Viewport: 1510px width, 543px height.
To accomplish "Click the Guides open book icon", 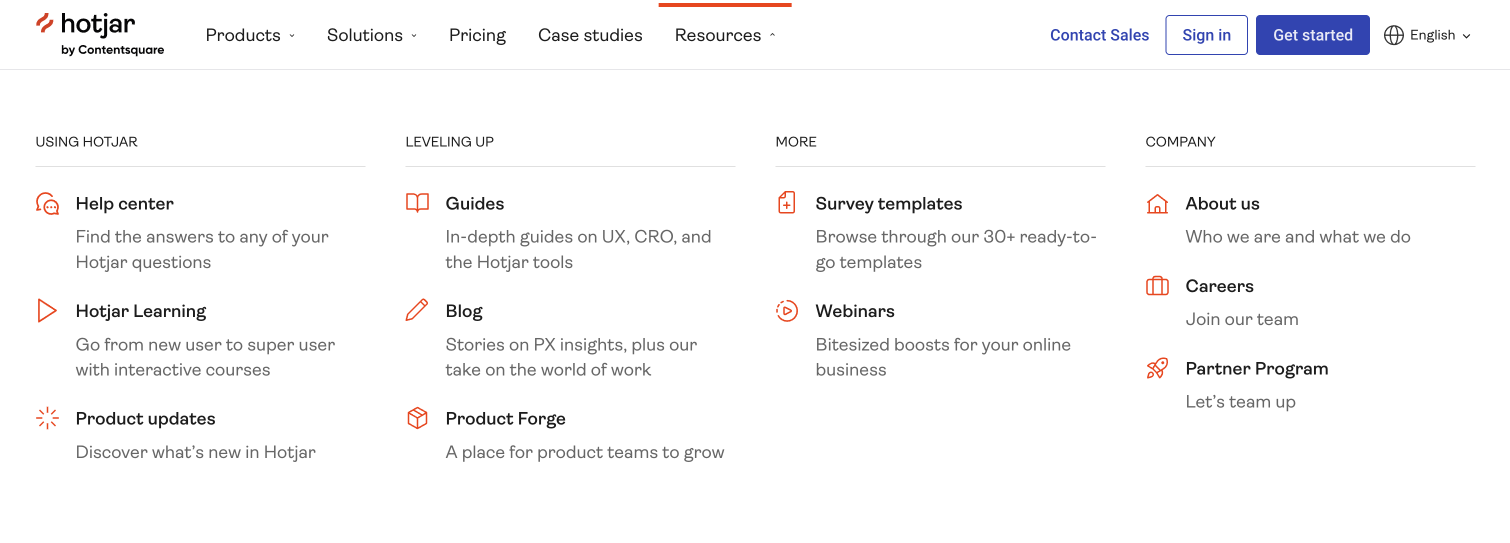I will tap(417, 203).
